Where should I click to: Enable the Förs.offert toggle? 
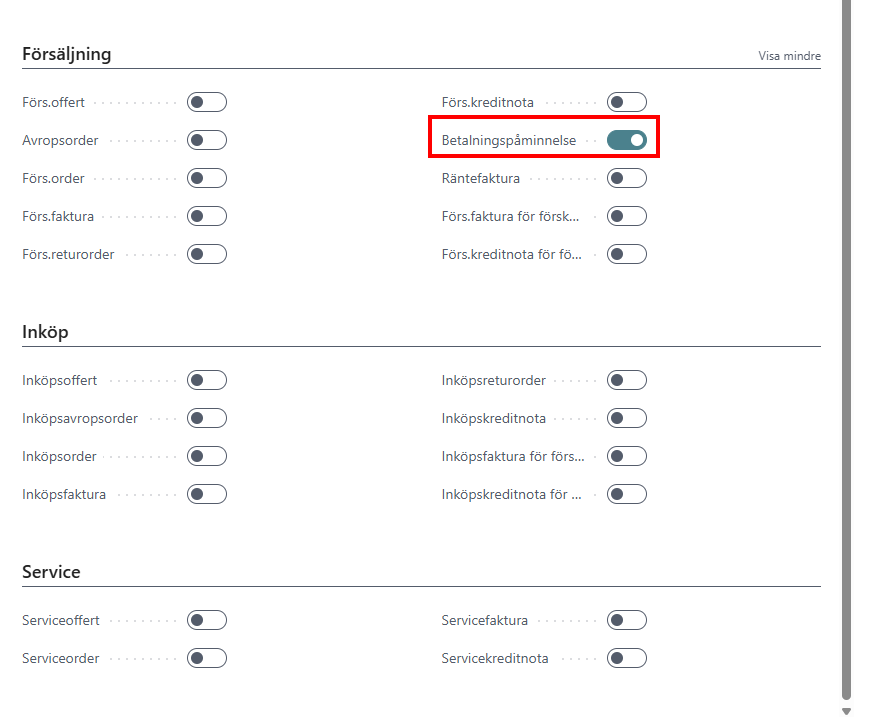coord(207,102)
